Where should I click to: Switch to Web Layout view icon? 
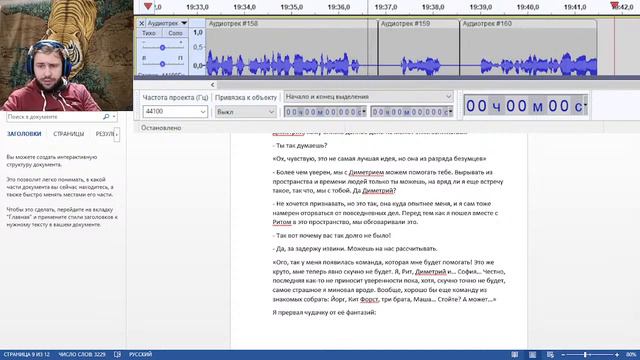pos(550,355)
